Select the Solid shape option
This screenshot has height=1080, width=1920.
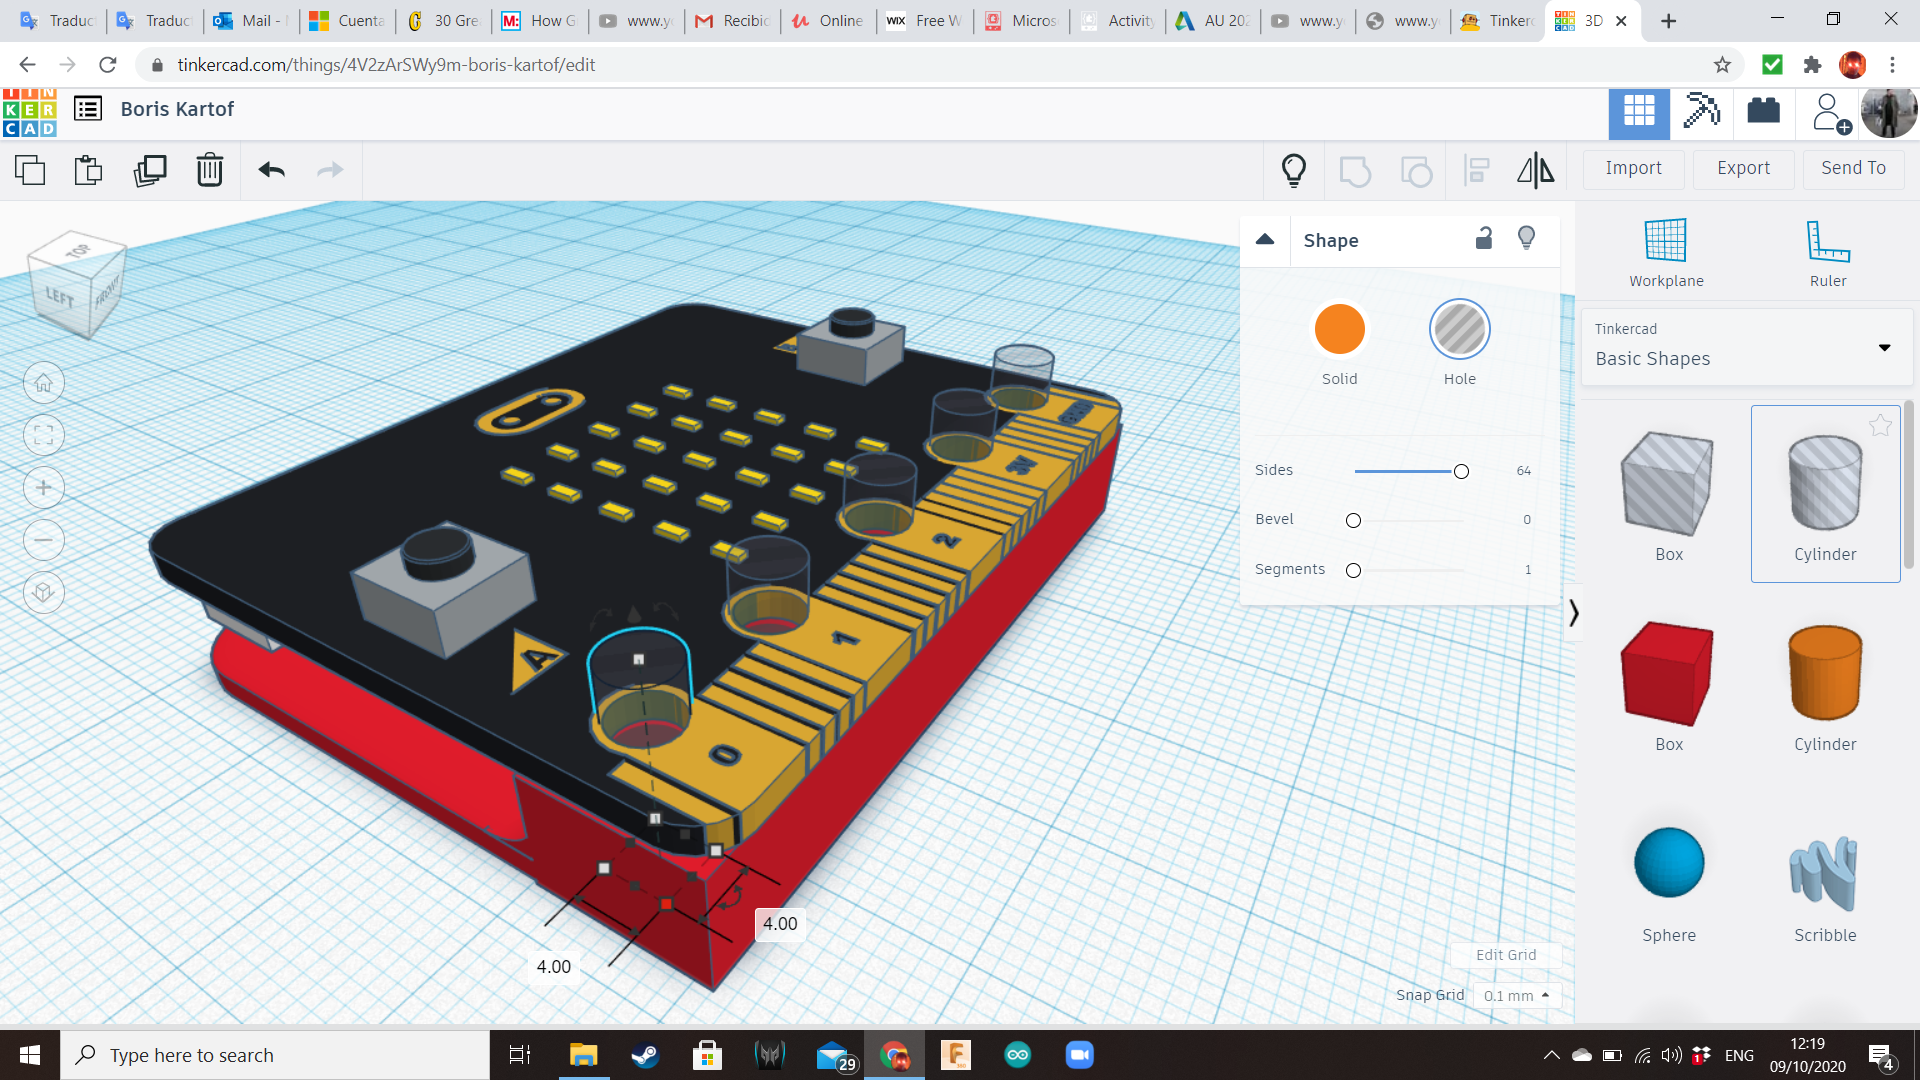[1339, 329]
